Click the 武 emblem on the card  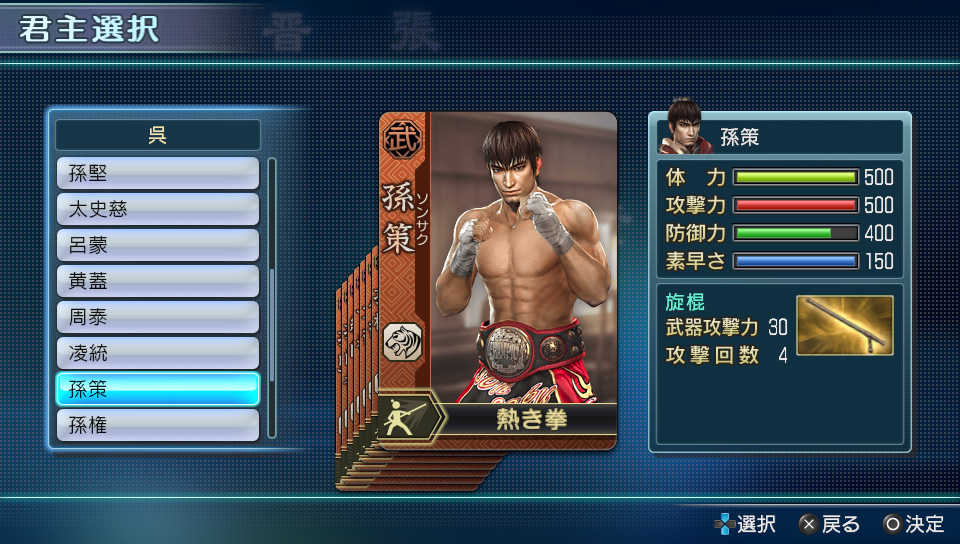pos(402,140)
